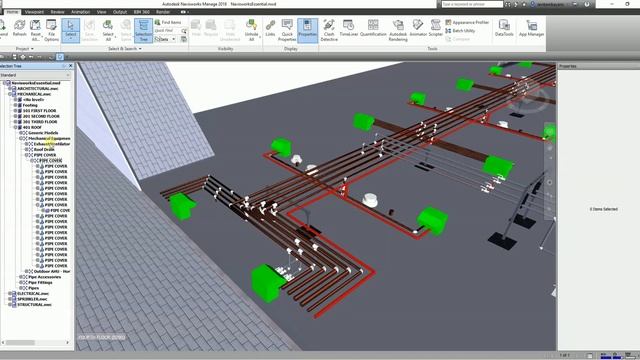Switch to the Animation tab
640x360 pixels.
(80, 12)
